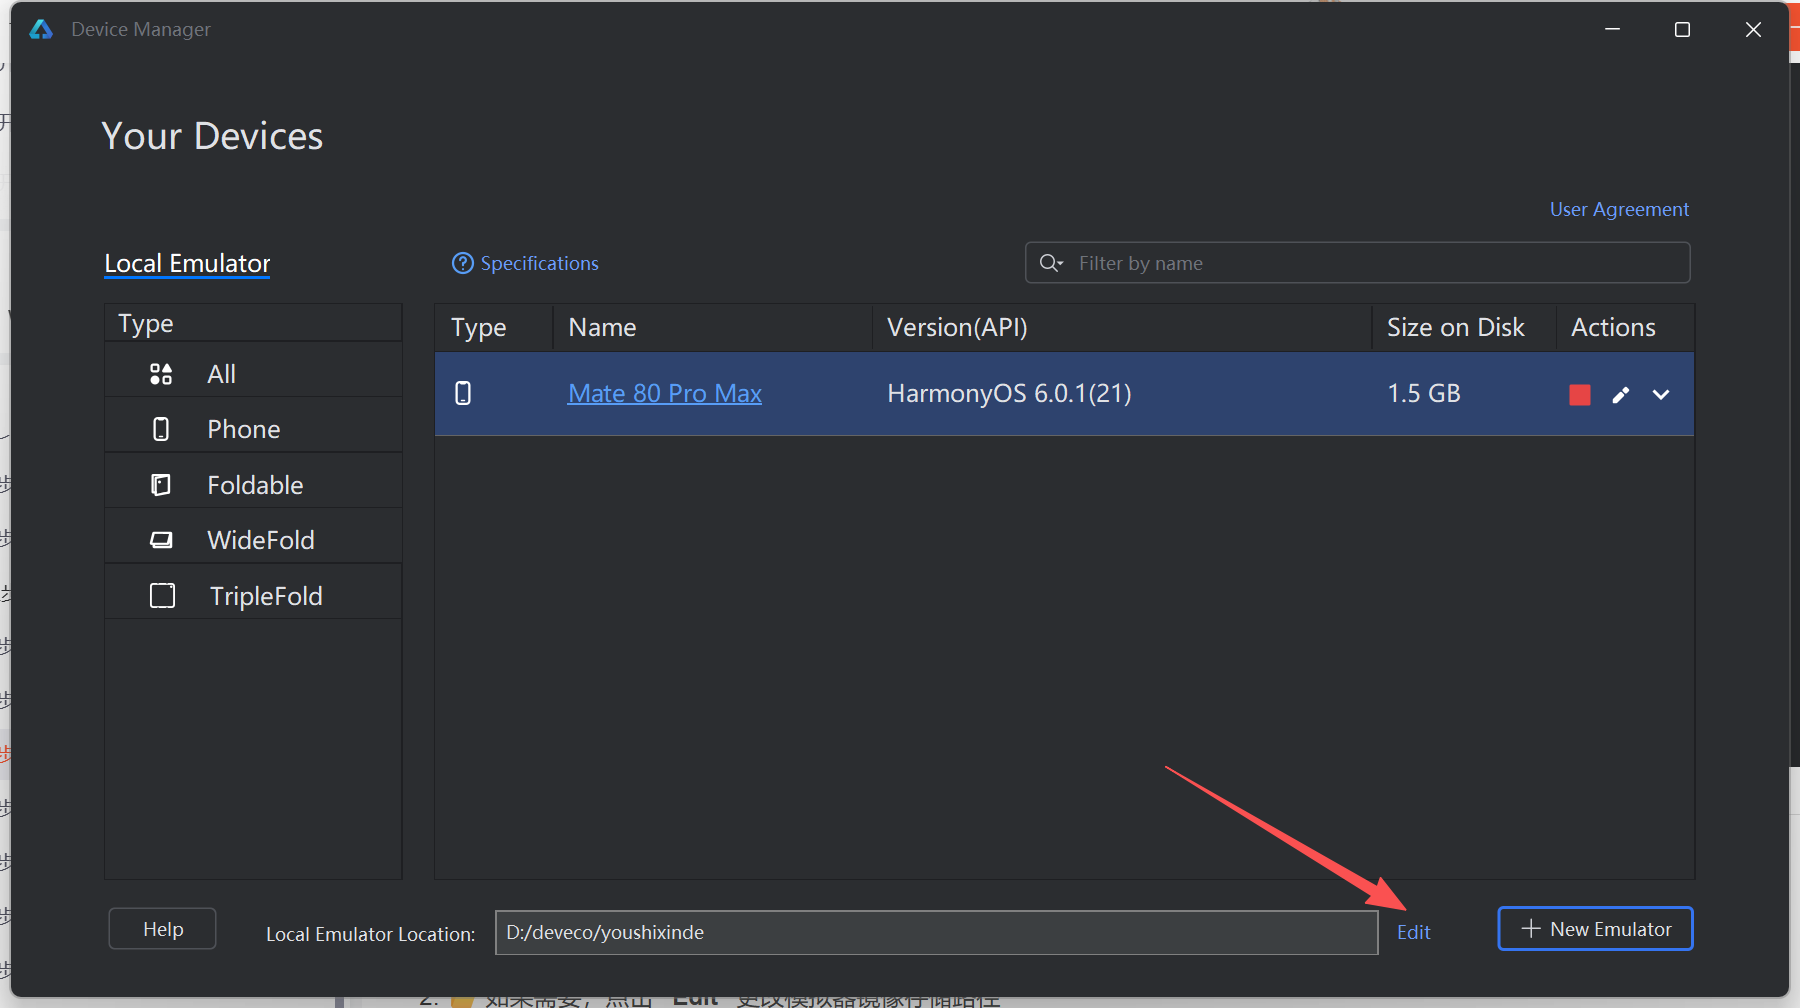Focus the Filter by name search field
The image size is (1800, 1008).
[1357, 263]
